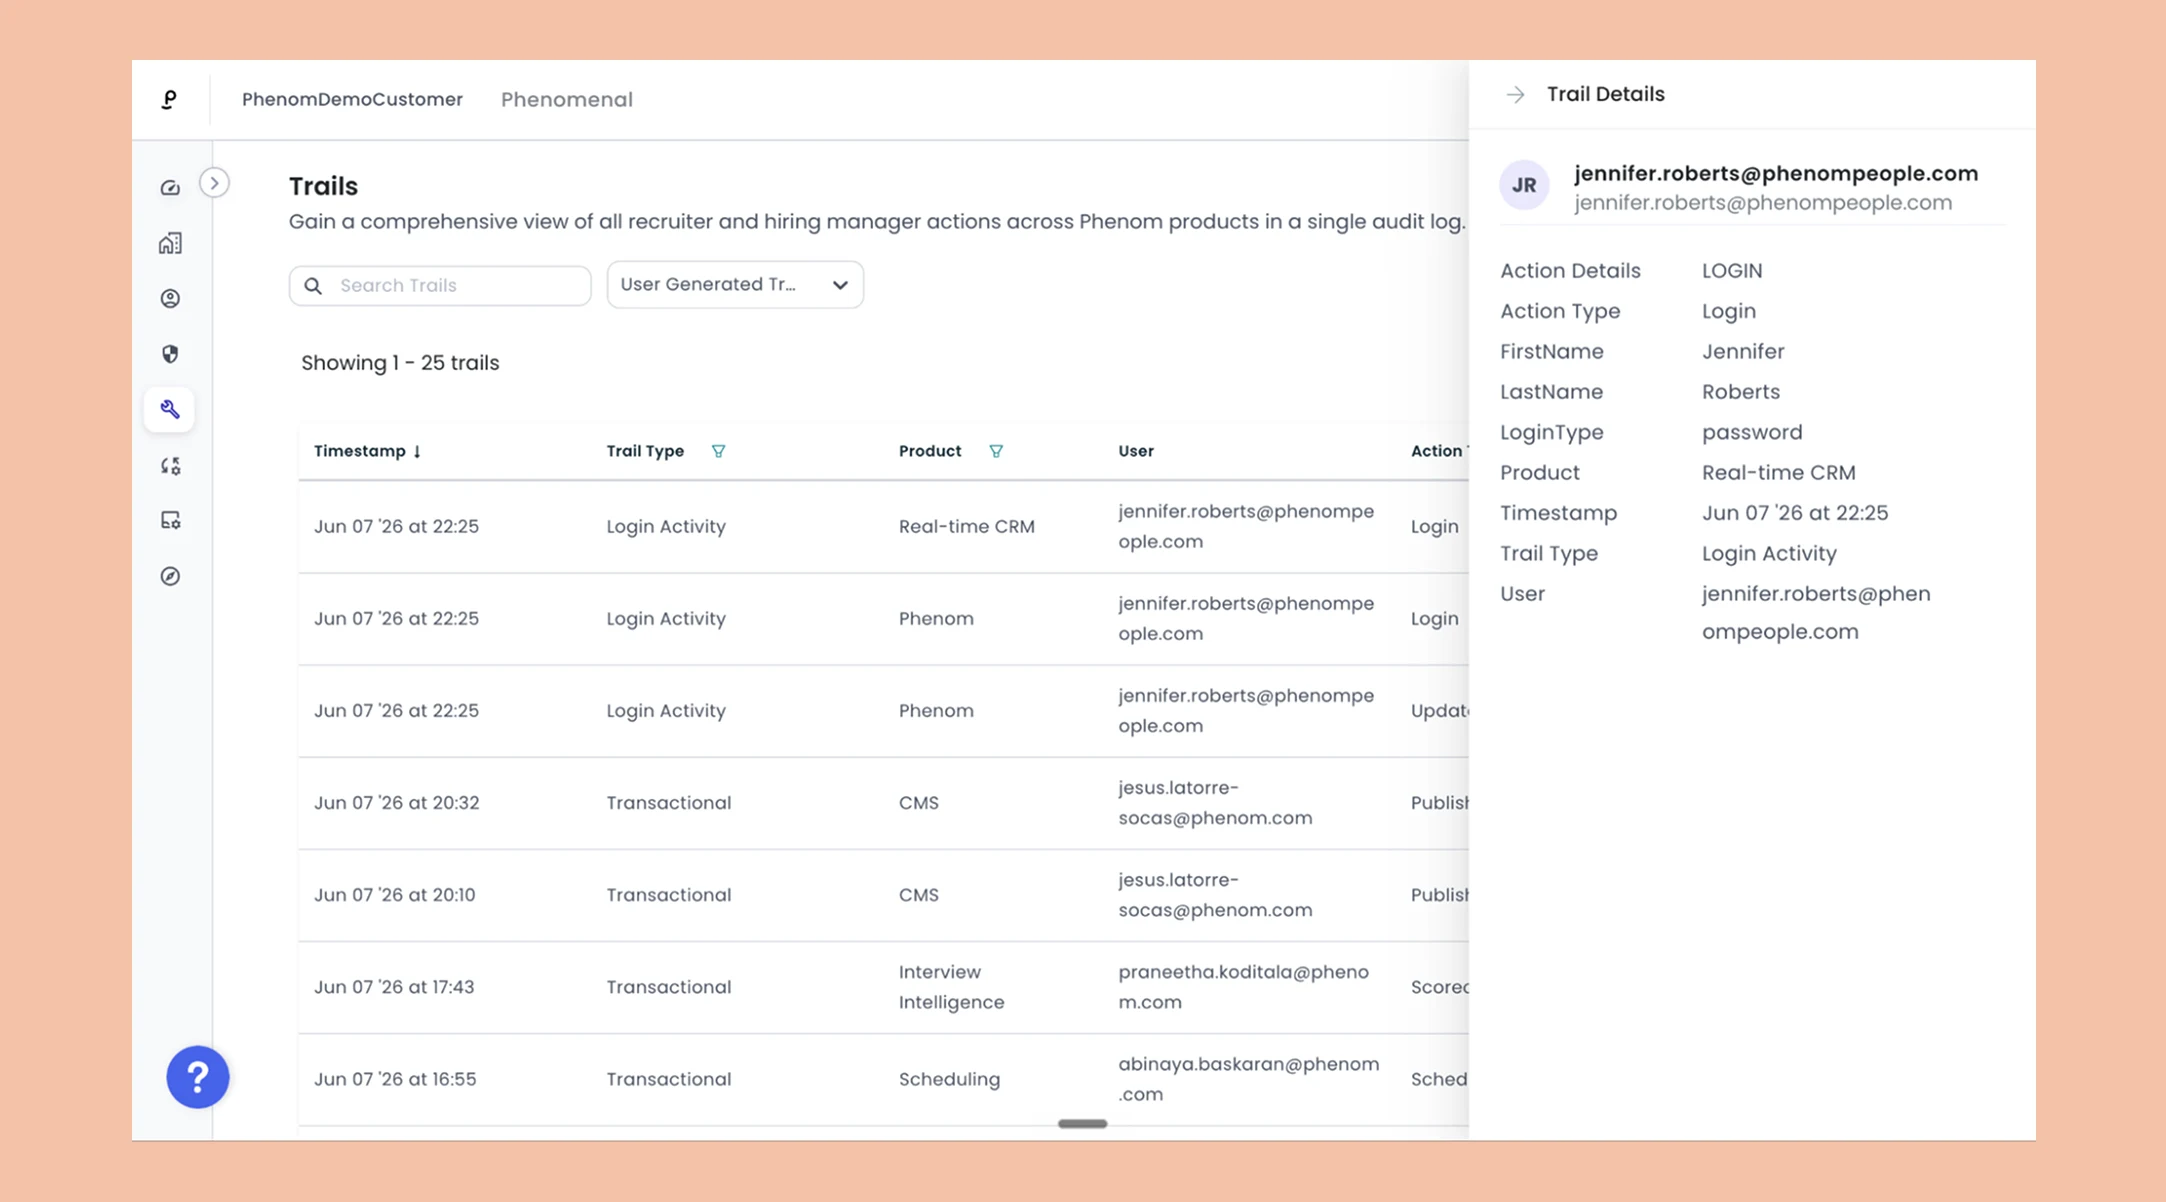Viewport: 2166px width, 1202px height.
Task: Click the highlighted tools wrench sidebar icon
Action: tap(170, 409)
